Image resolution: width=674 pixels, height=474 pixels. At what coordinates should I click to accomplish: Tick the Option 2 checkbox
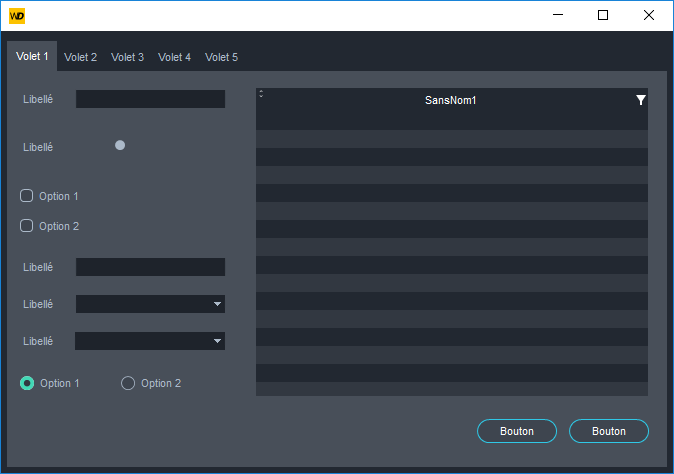point(27,226)
